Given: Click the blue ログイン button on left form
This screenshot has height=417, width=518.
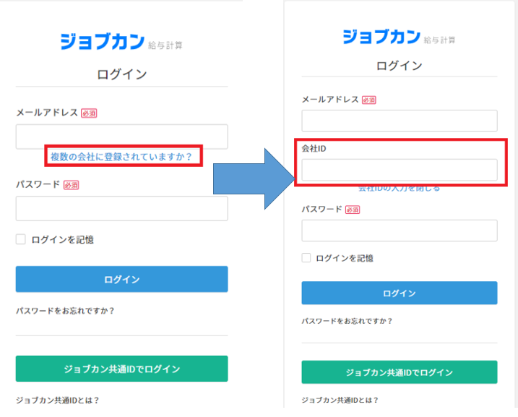Looking at the screenshot, I should point(122,279).
